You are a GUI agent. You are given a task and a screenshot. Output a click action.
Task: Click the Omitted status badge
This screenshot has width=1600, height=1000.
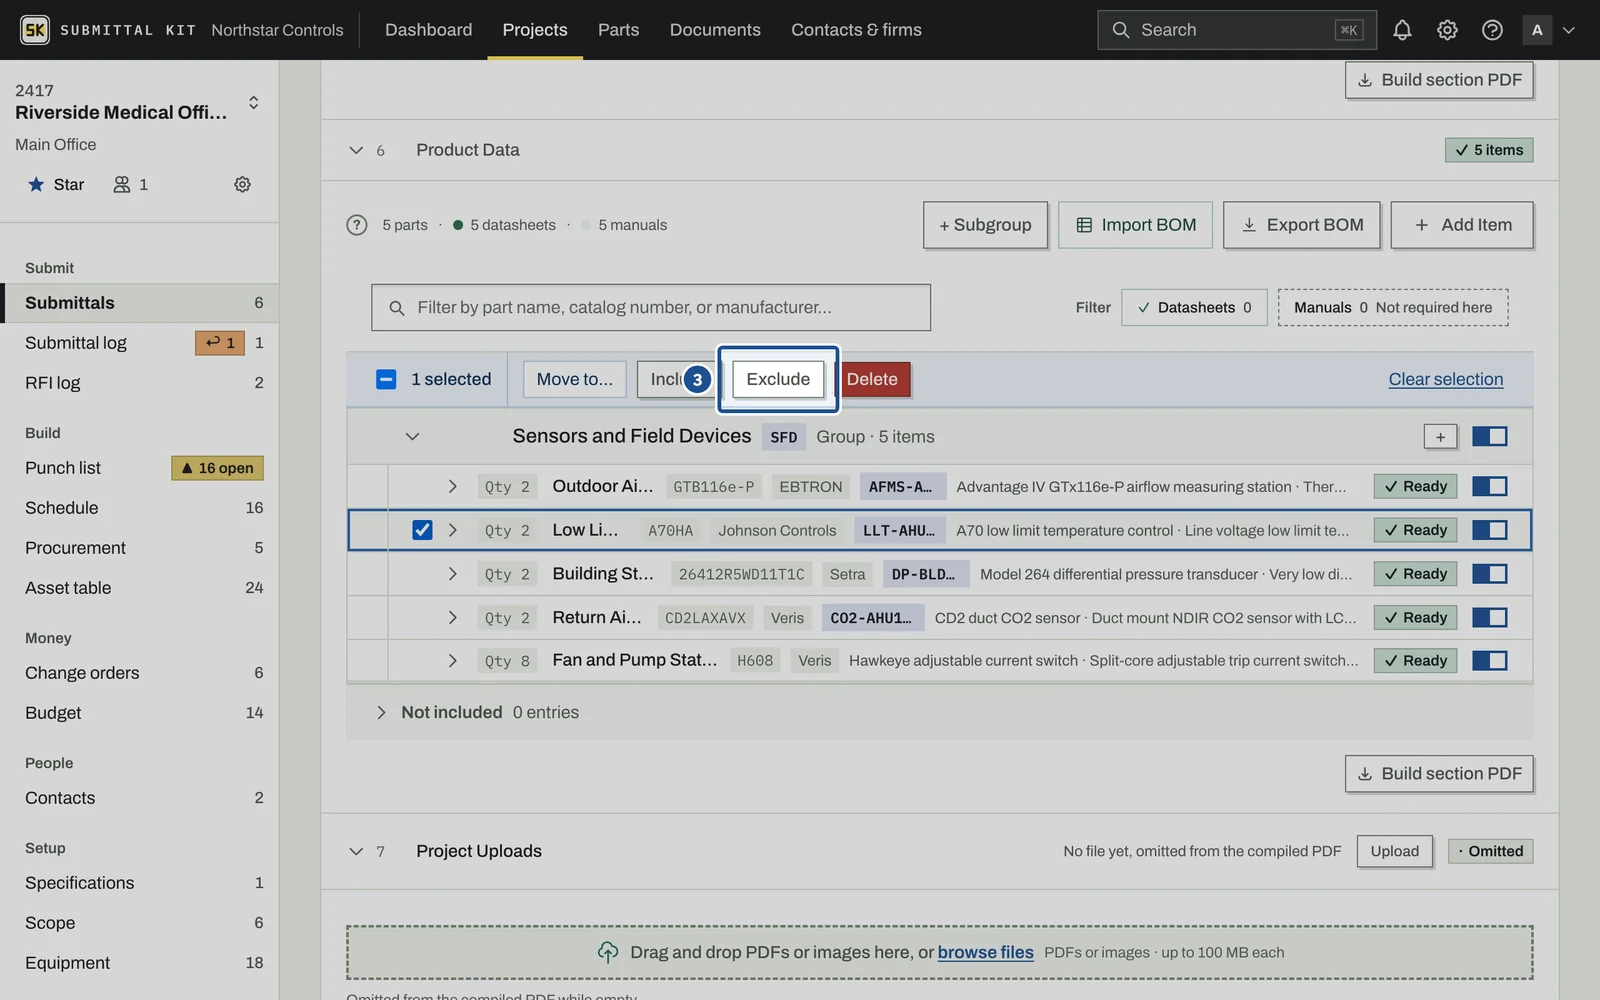click(x=1490, y=851)
